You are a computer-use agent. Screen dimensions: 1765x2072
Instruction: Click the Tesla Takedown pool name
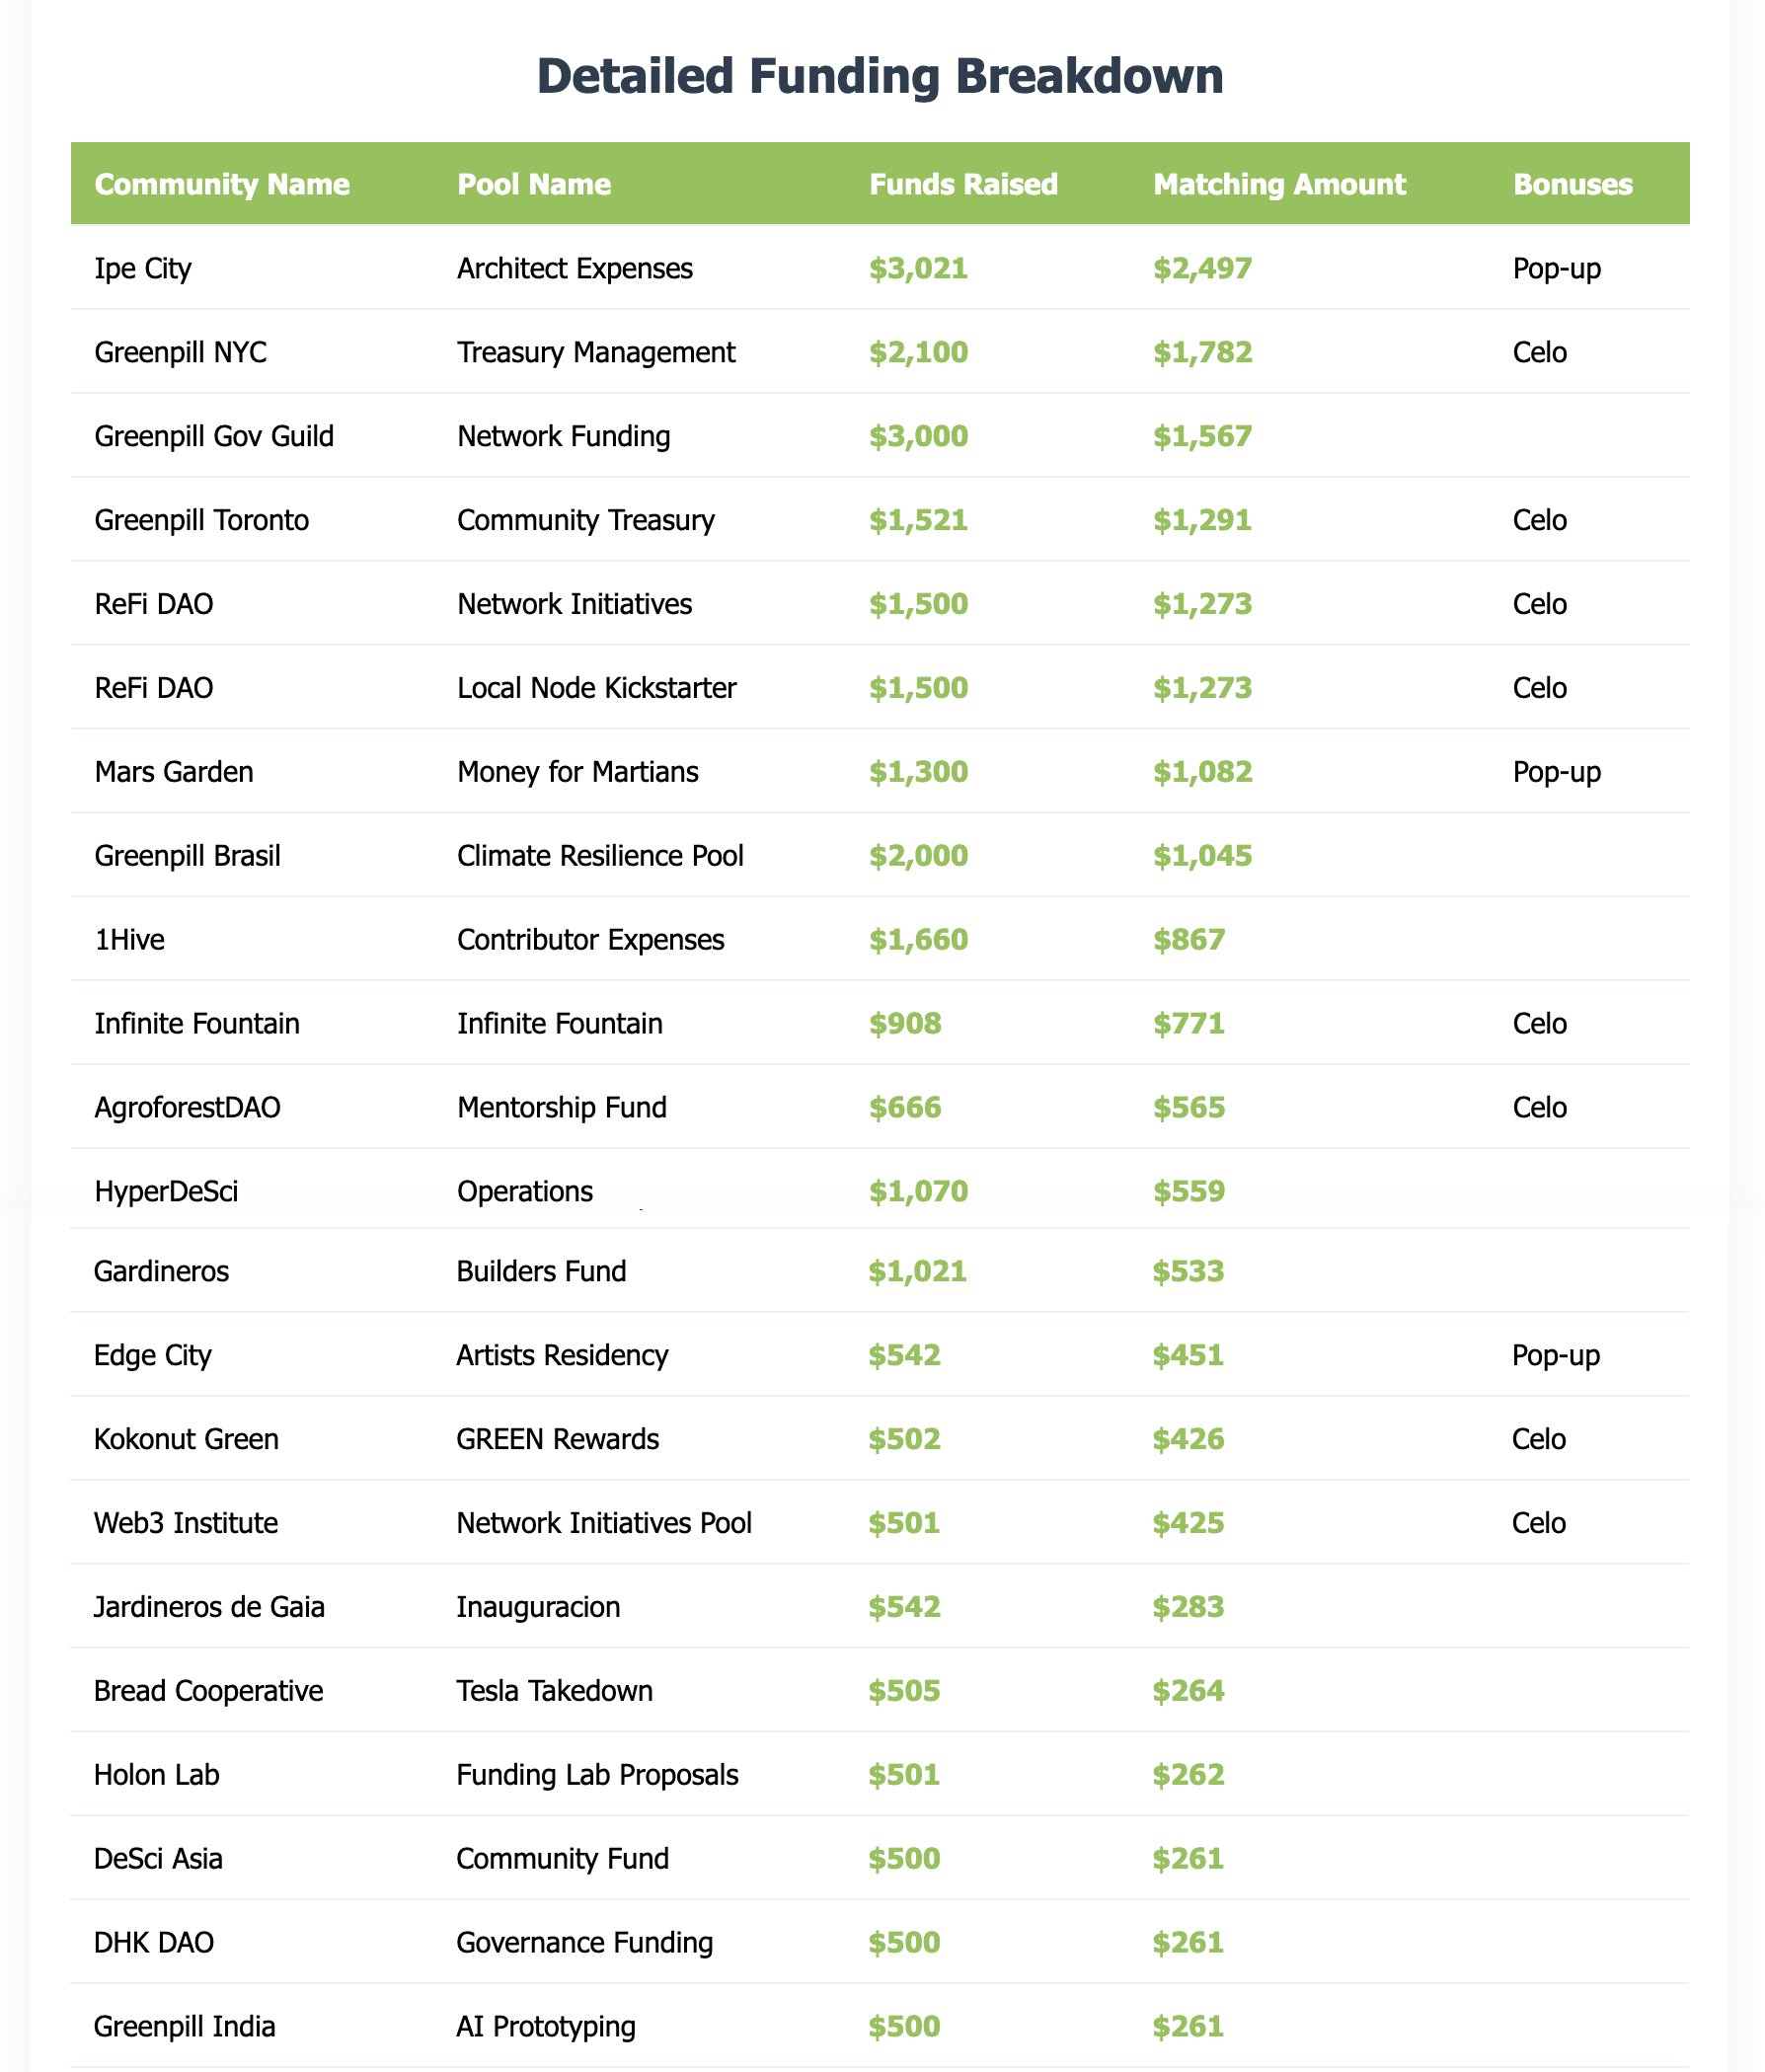(554, 1691)
